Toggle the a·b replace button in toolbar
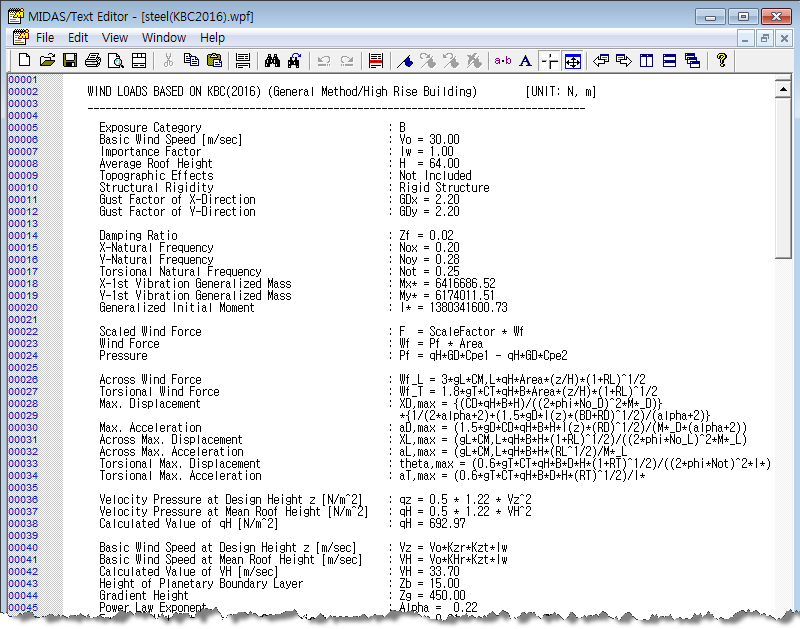 502,61
